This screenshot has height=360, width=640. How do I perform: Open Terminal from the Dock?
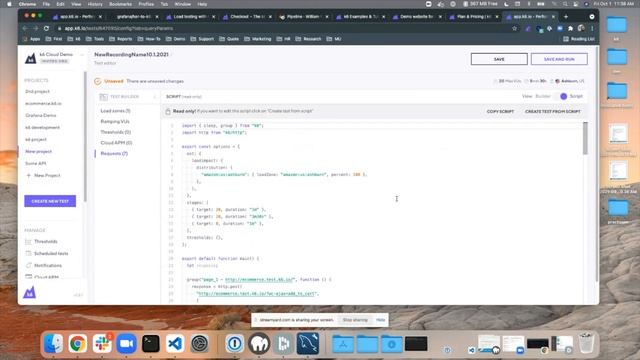151,343
